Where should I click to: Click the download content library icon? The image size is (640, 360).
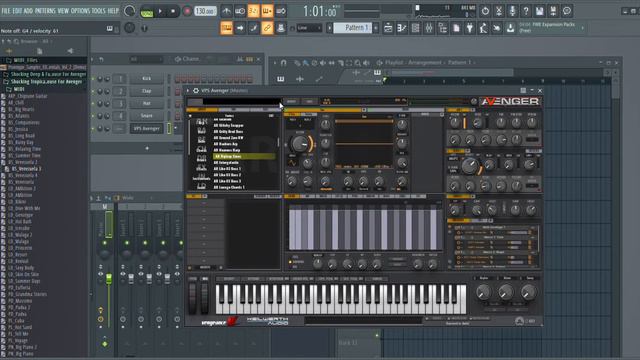[x=511, y=28]
